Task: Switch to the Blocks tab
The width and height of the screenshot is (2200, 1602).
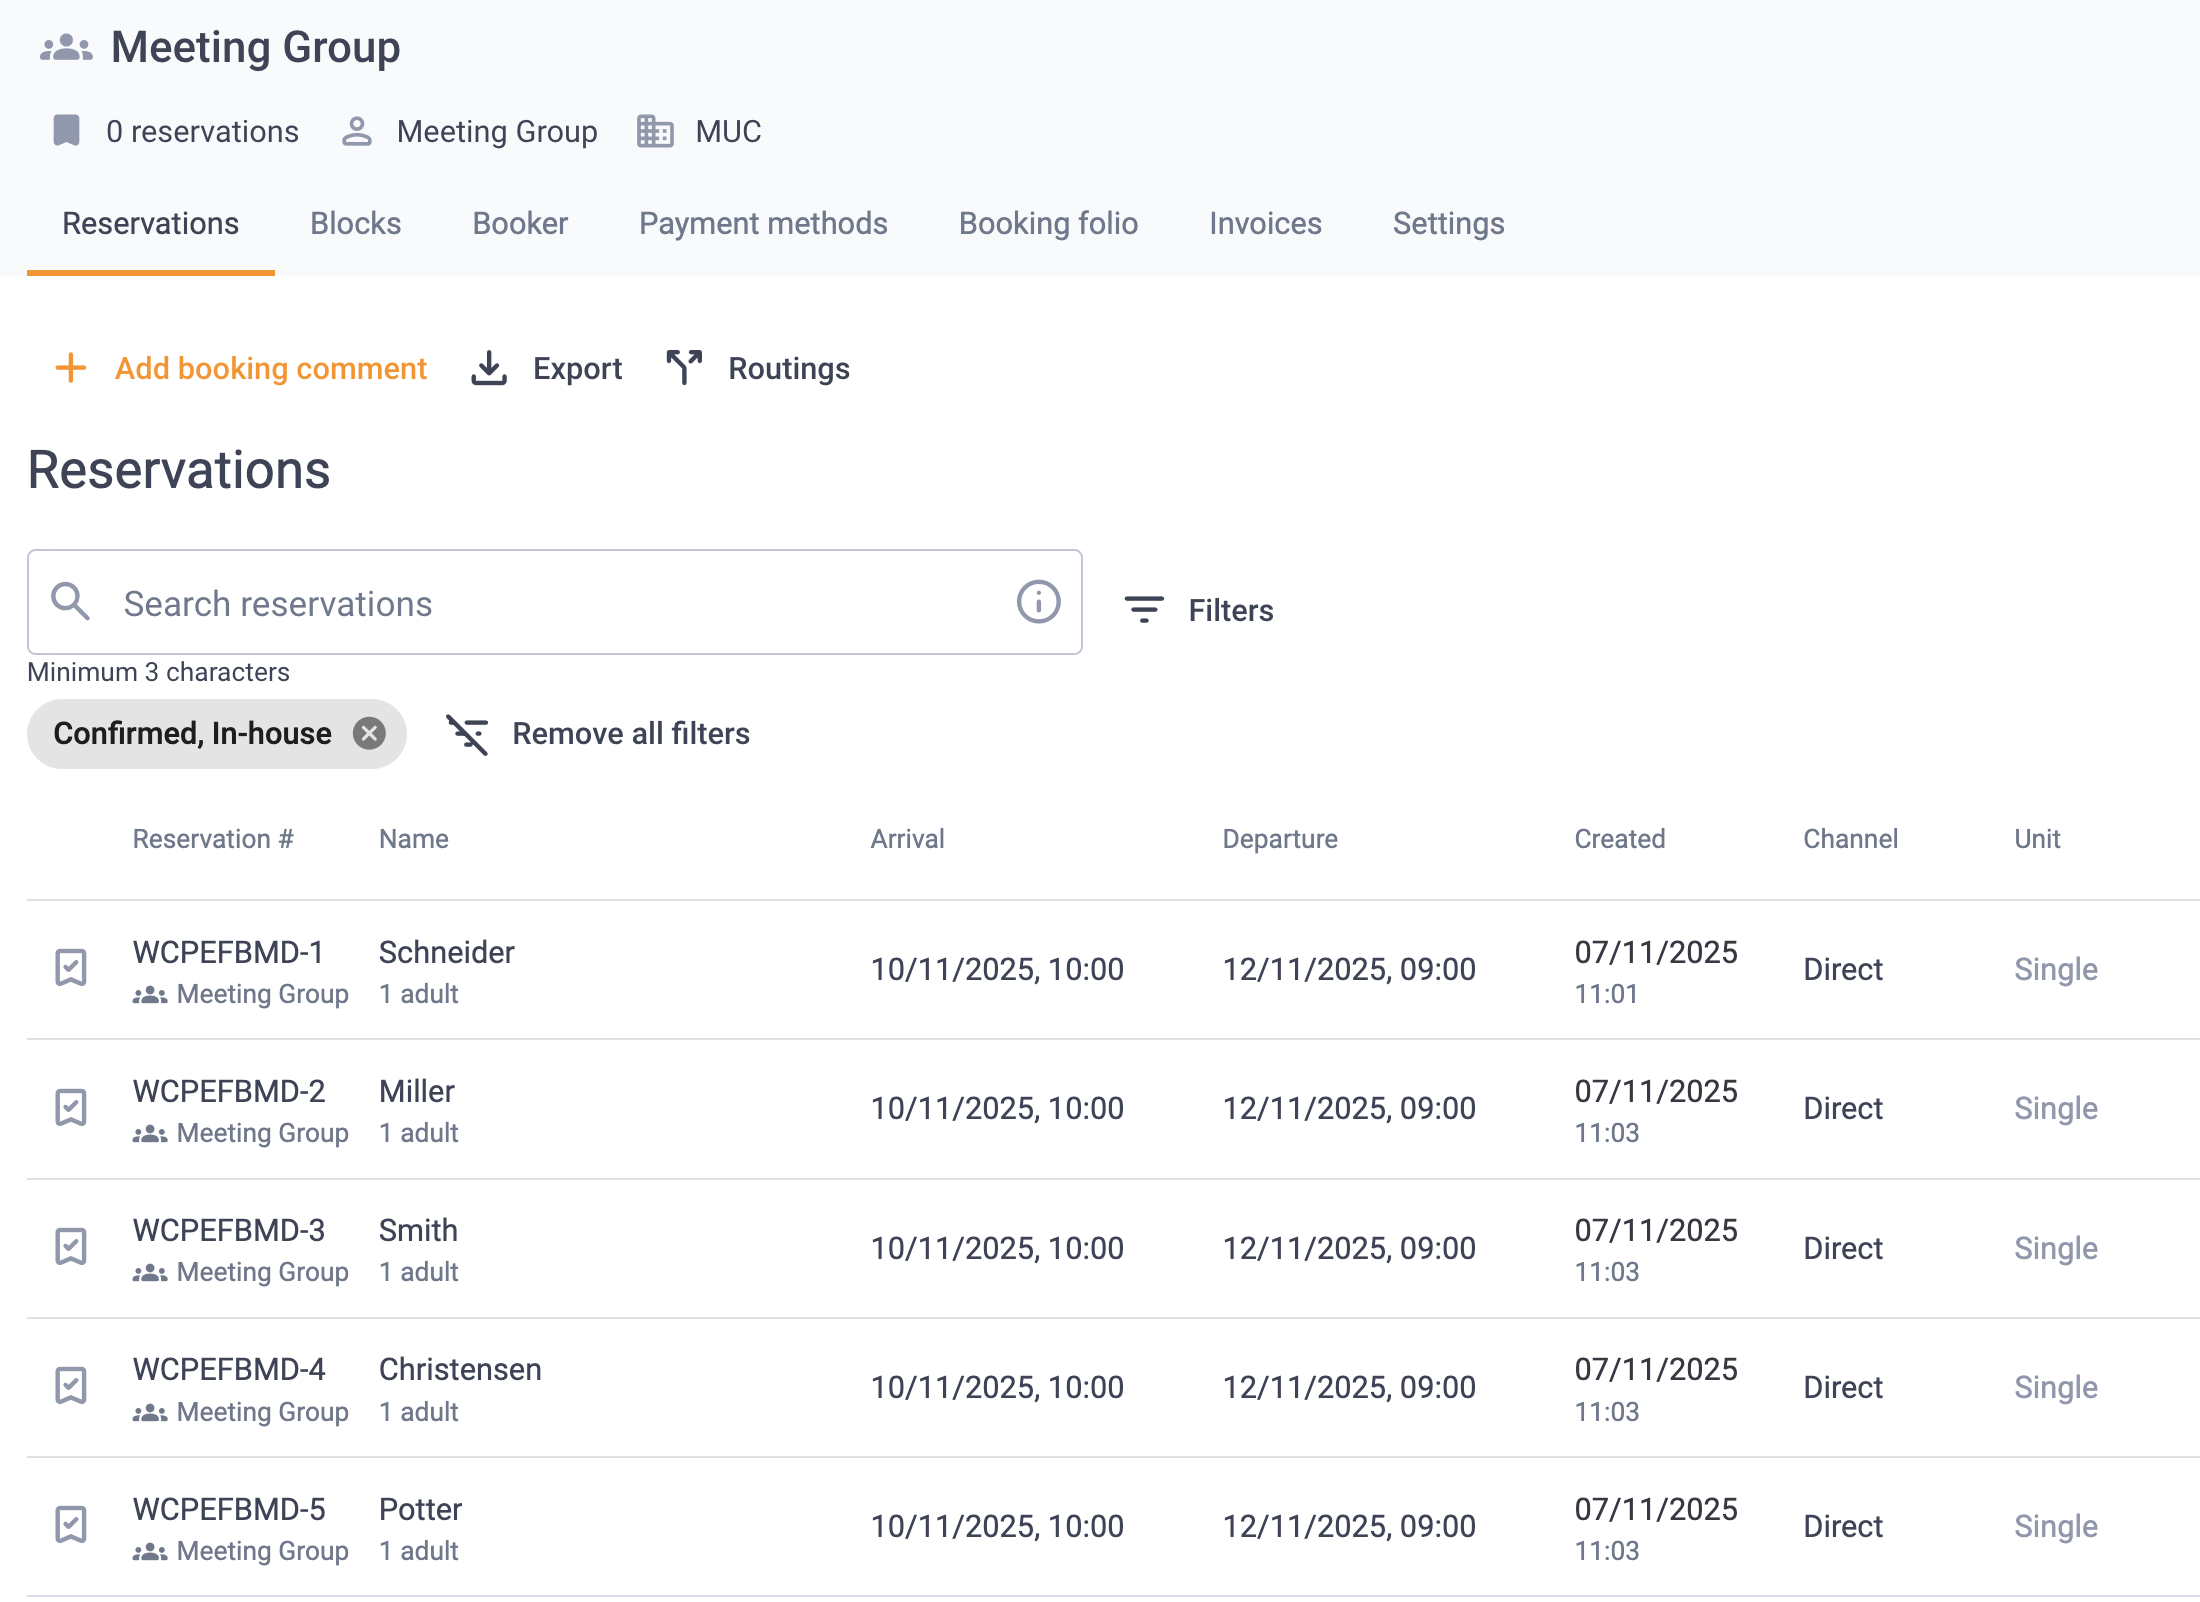Action: tap(355, 223)
